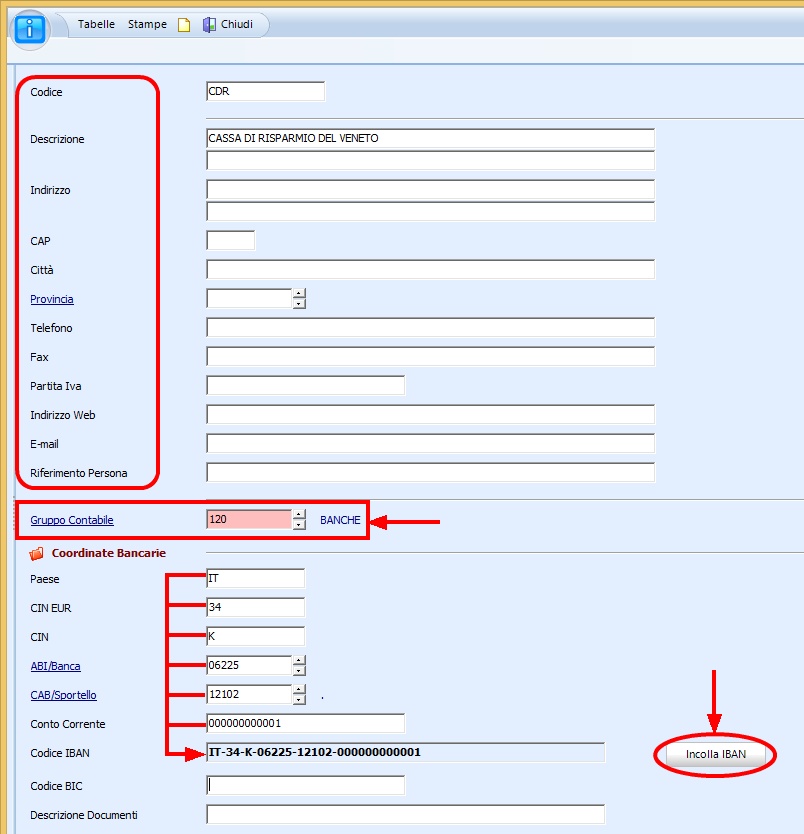Click the CAB/Sportello spinner down arrow
Viewport: 804px width, 834px height.
coord(299,700)
